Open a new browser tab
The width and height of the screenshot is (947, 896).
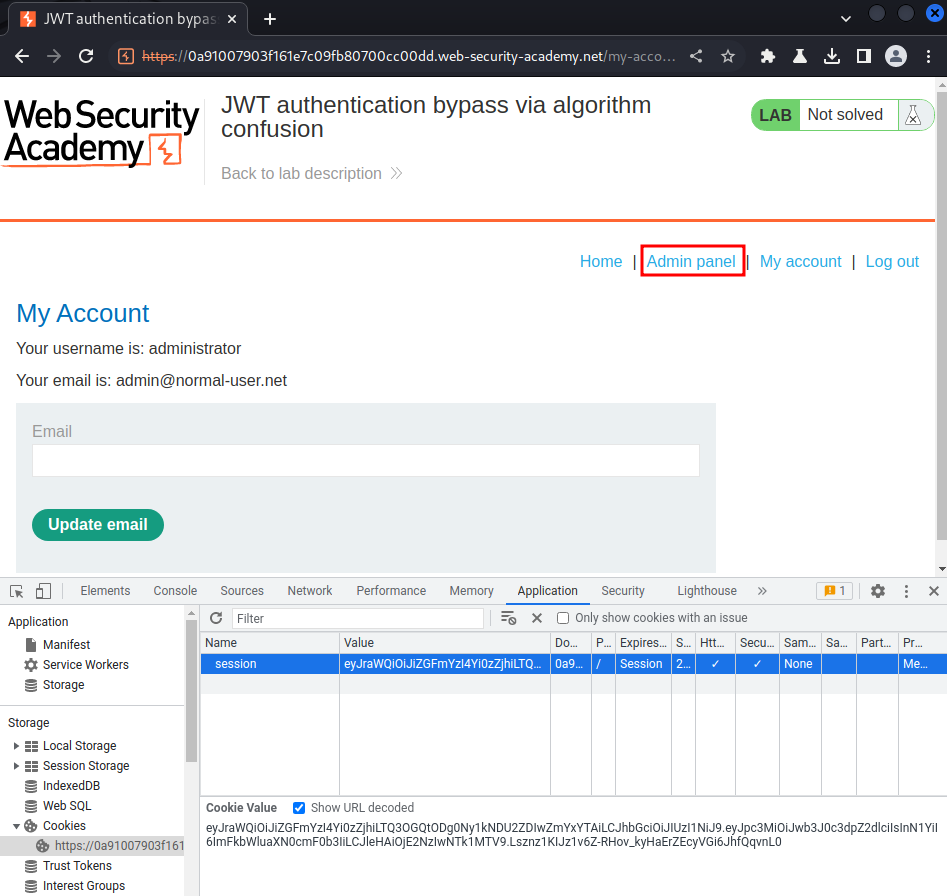(x=270, y=19)
